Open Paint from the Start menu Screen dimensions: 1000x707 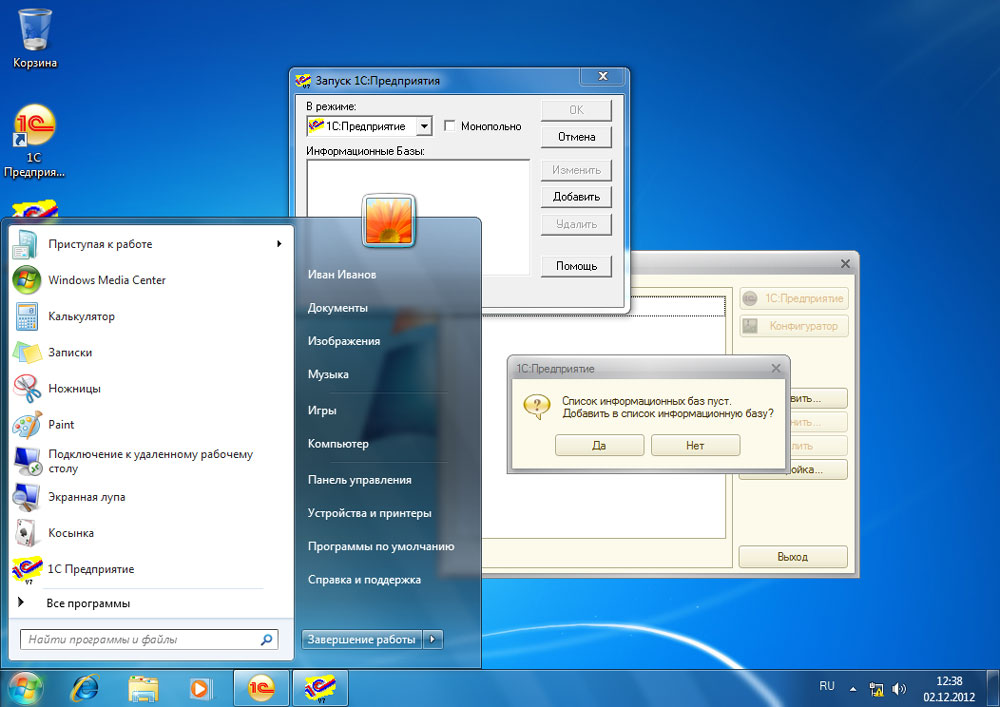click(x=61, y=425)
